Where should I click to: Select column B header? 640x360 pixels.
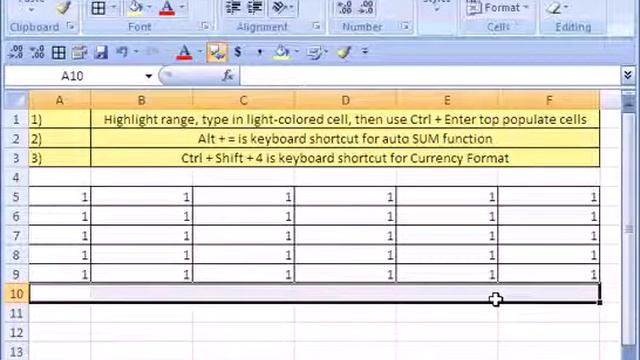142,100
